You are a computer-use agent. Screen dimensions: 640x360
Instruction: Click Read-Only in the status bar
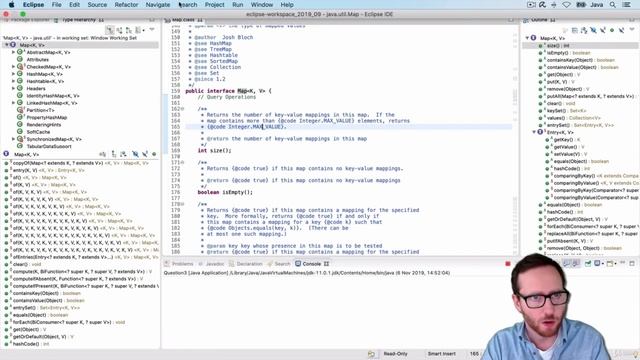click(396, 354)
